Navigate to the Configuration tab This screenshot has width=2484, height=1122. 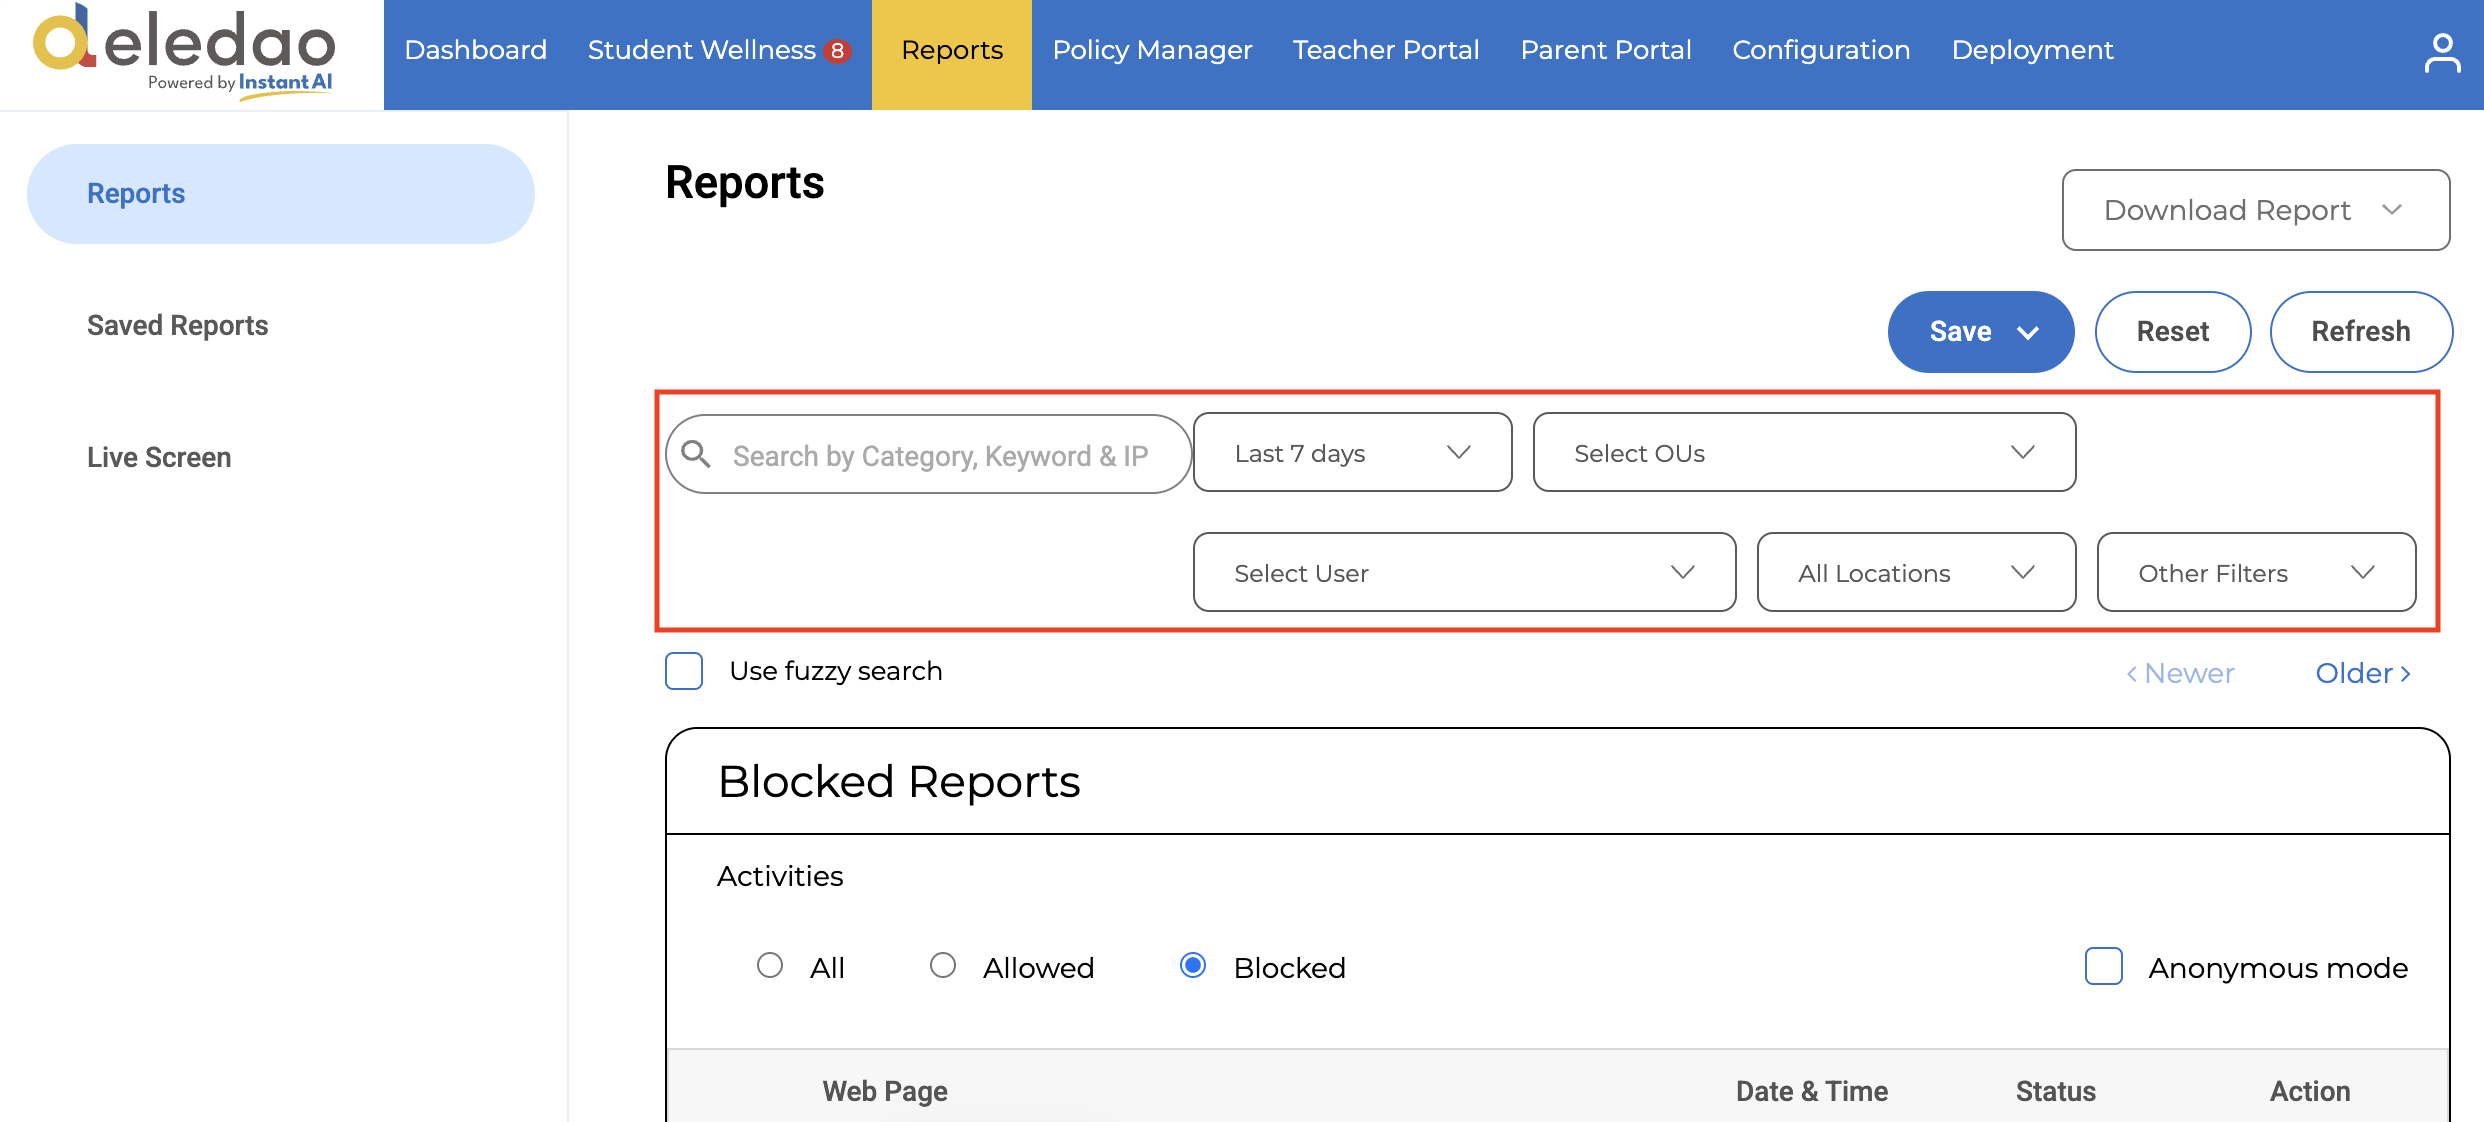(1821, 50)
